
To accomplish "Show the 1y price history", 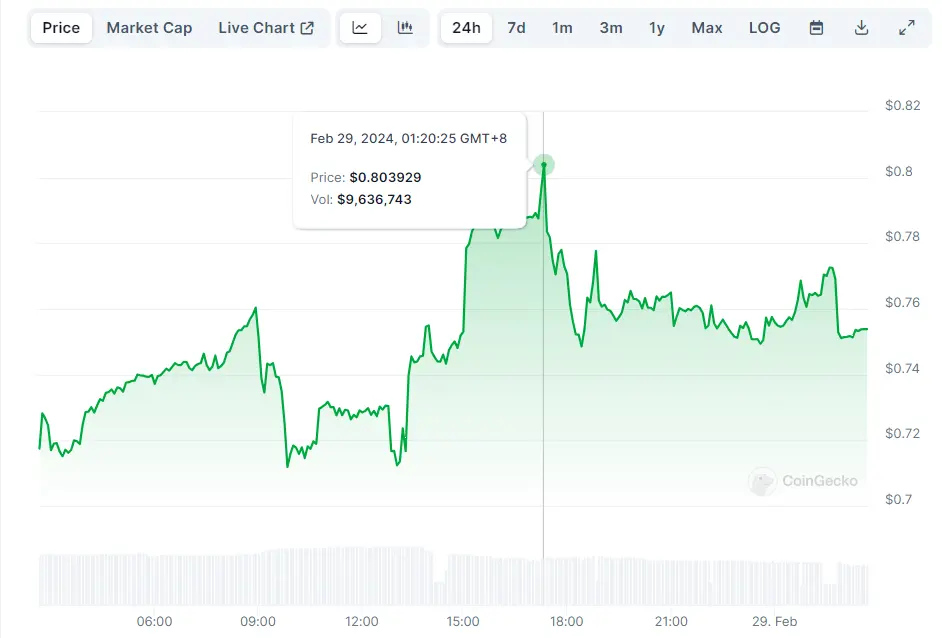I will click(x=656, y=28).
